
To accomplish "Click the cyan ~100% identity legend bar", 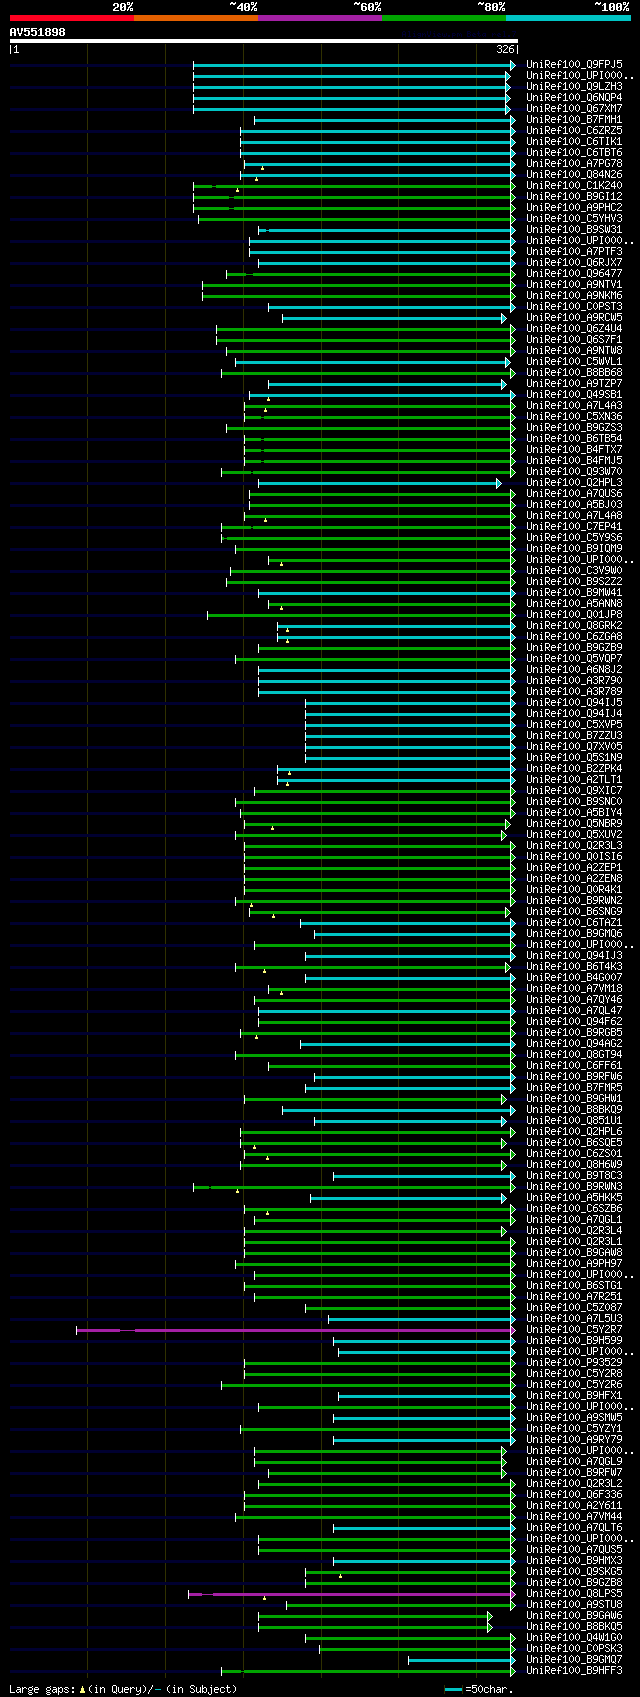I will [568, 17].
